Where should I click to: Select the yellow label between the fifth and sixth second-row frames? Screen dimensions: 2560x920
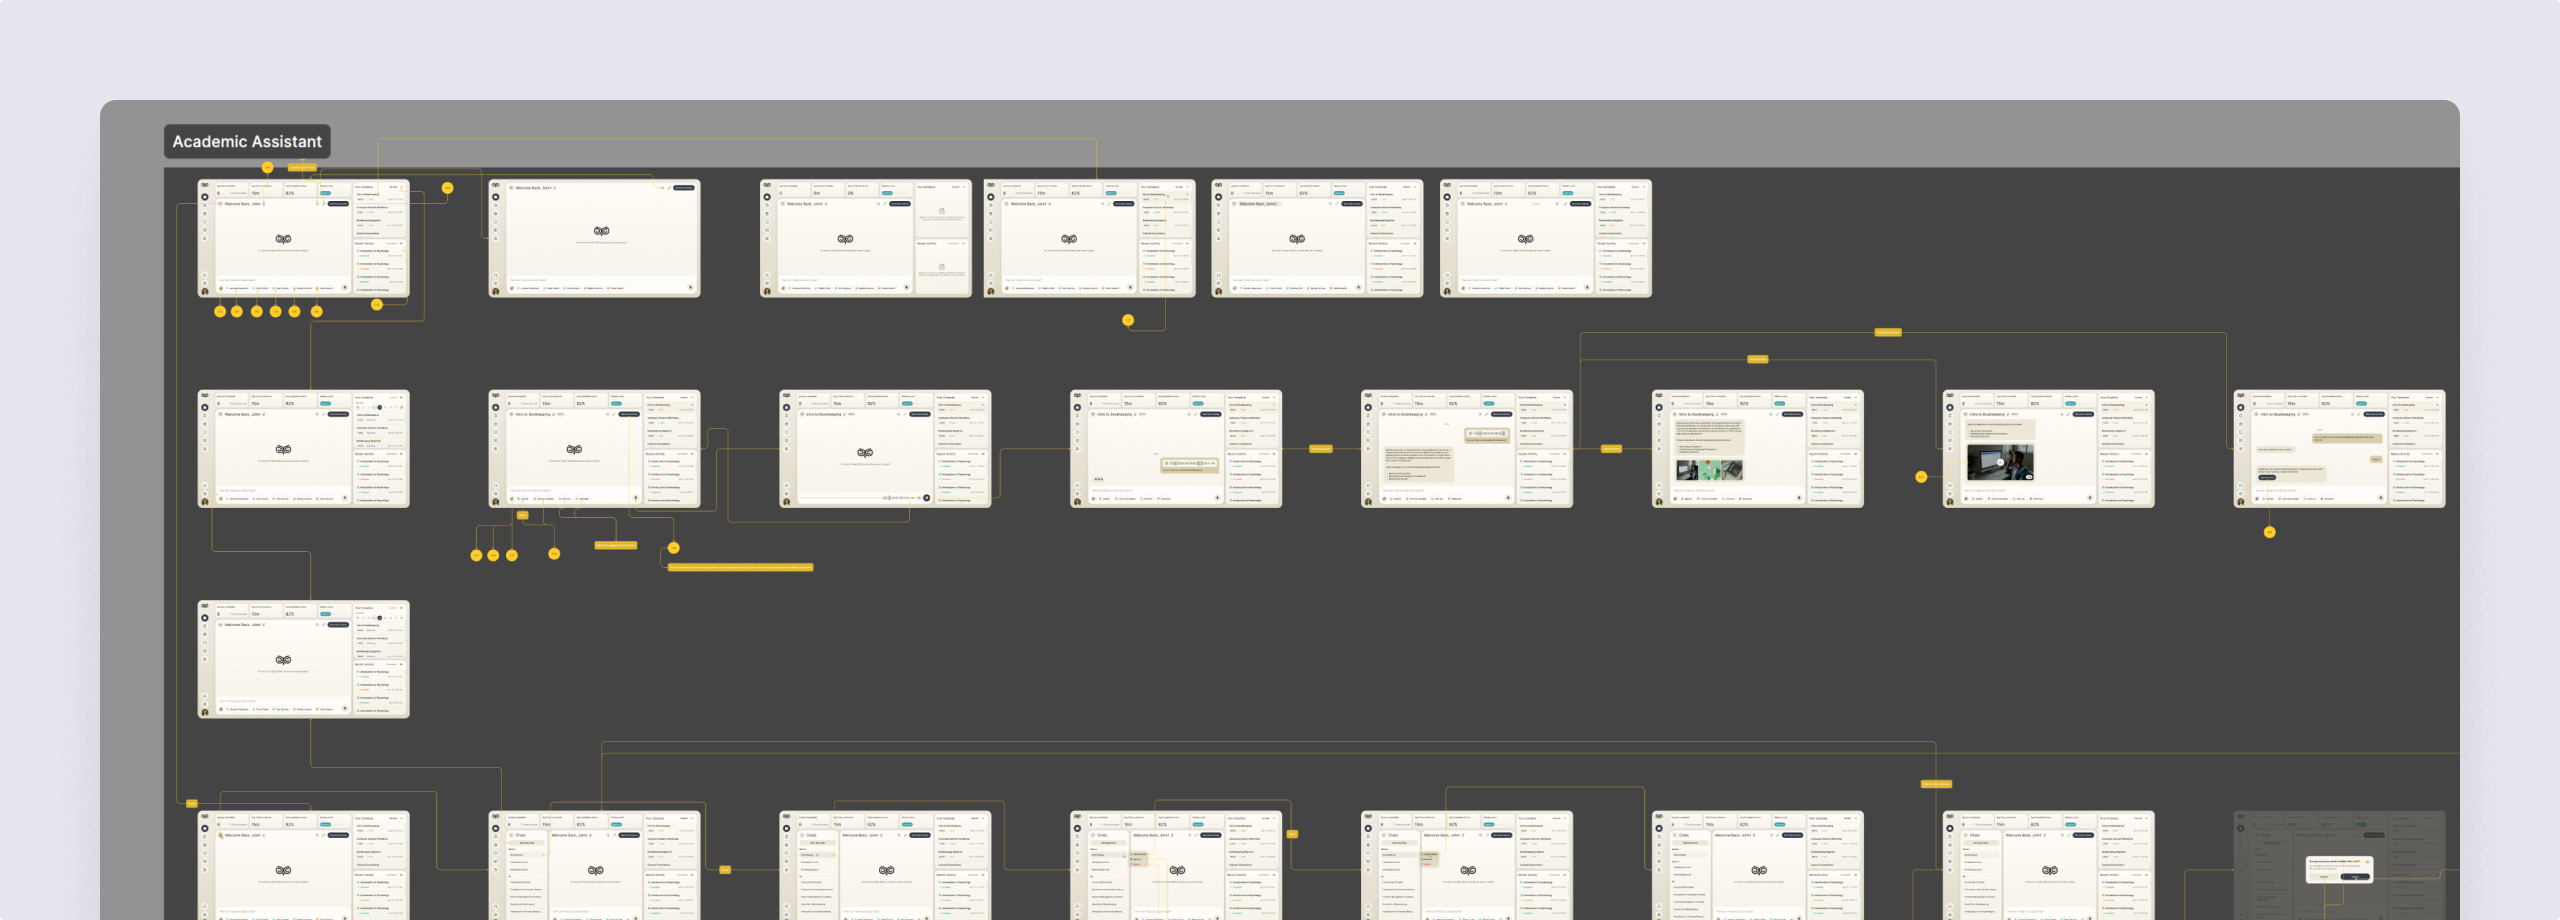click(x=1611, y=449)
